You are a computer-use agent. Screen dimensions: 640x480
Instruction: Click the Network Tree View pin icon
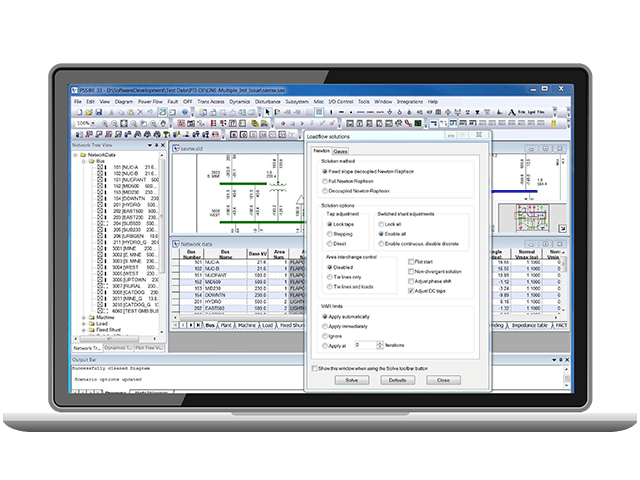click(x=153, y=145)
